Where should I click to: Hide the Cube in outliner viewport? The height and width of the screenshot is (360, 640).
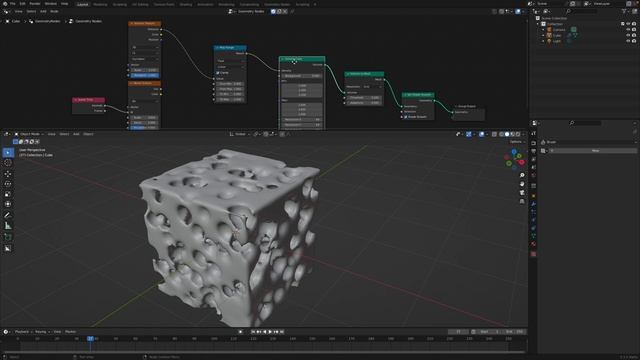click(x=628, y=36)
